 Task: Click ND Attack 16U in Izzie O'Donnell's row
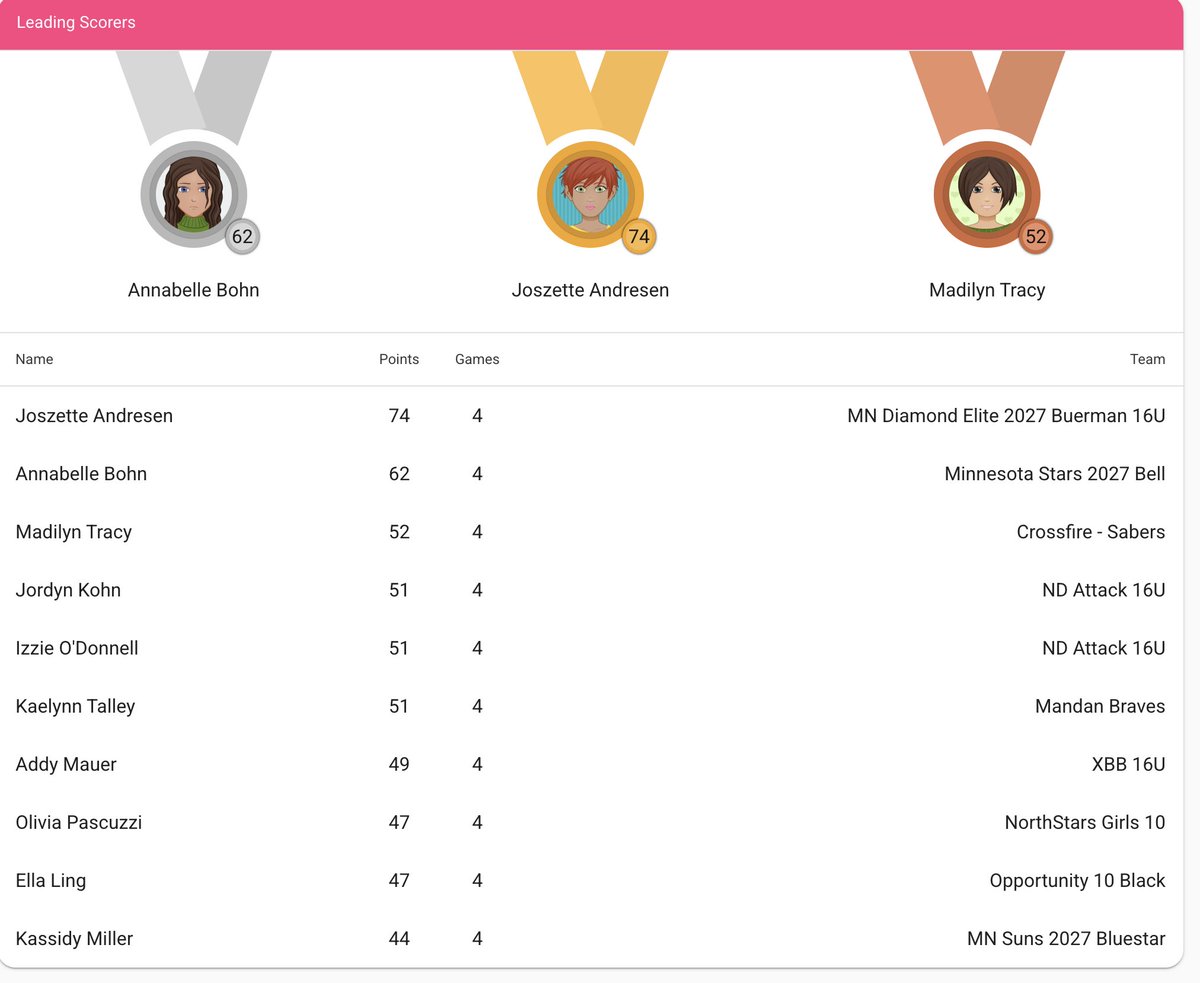tap(1104, 648)
